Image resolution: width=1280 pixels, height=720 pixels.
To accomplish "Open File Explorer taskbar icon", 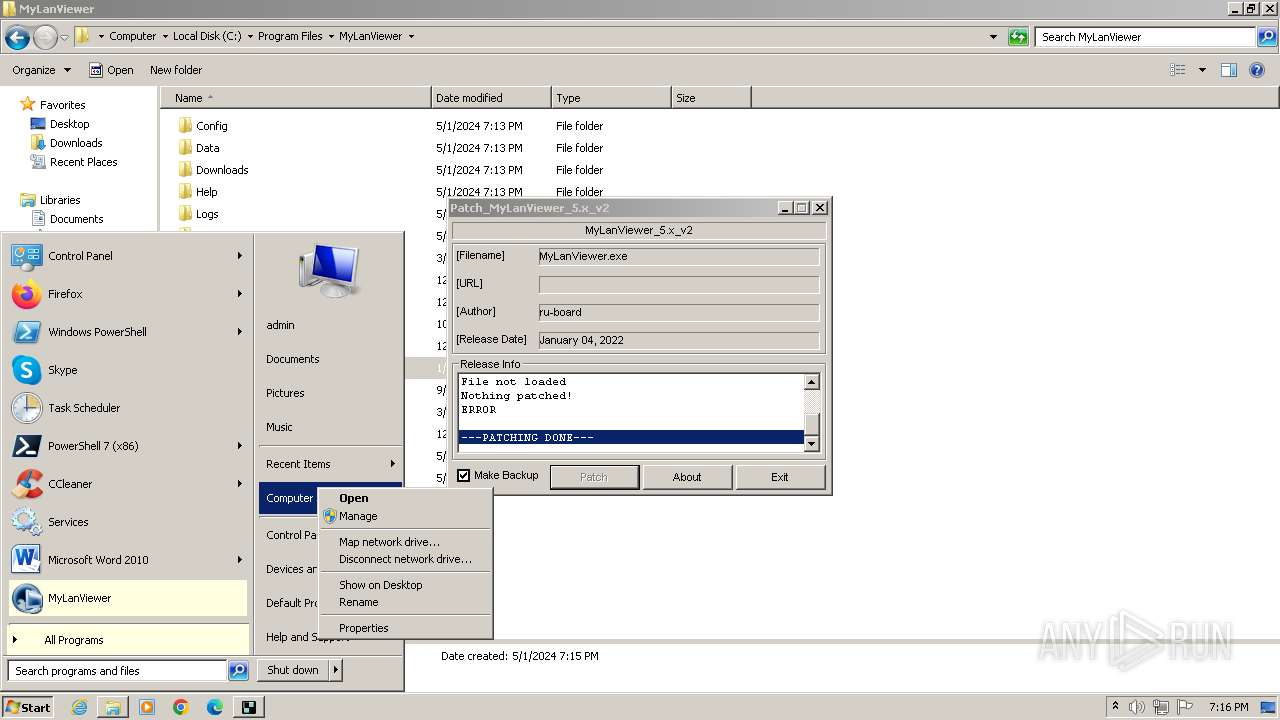I will click(113, 707).
